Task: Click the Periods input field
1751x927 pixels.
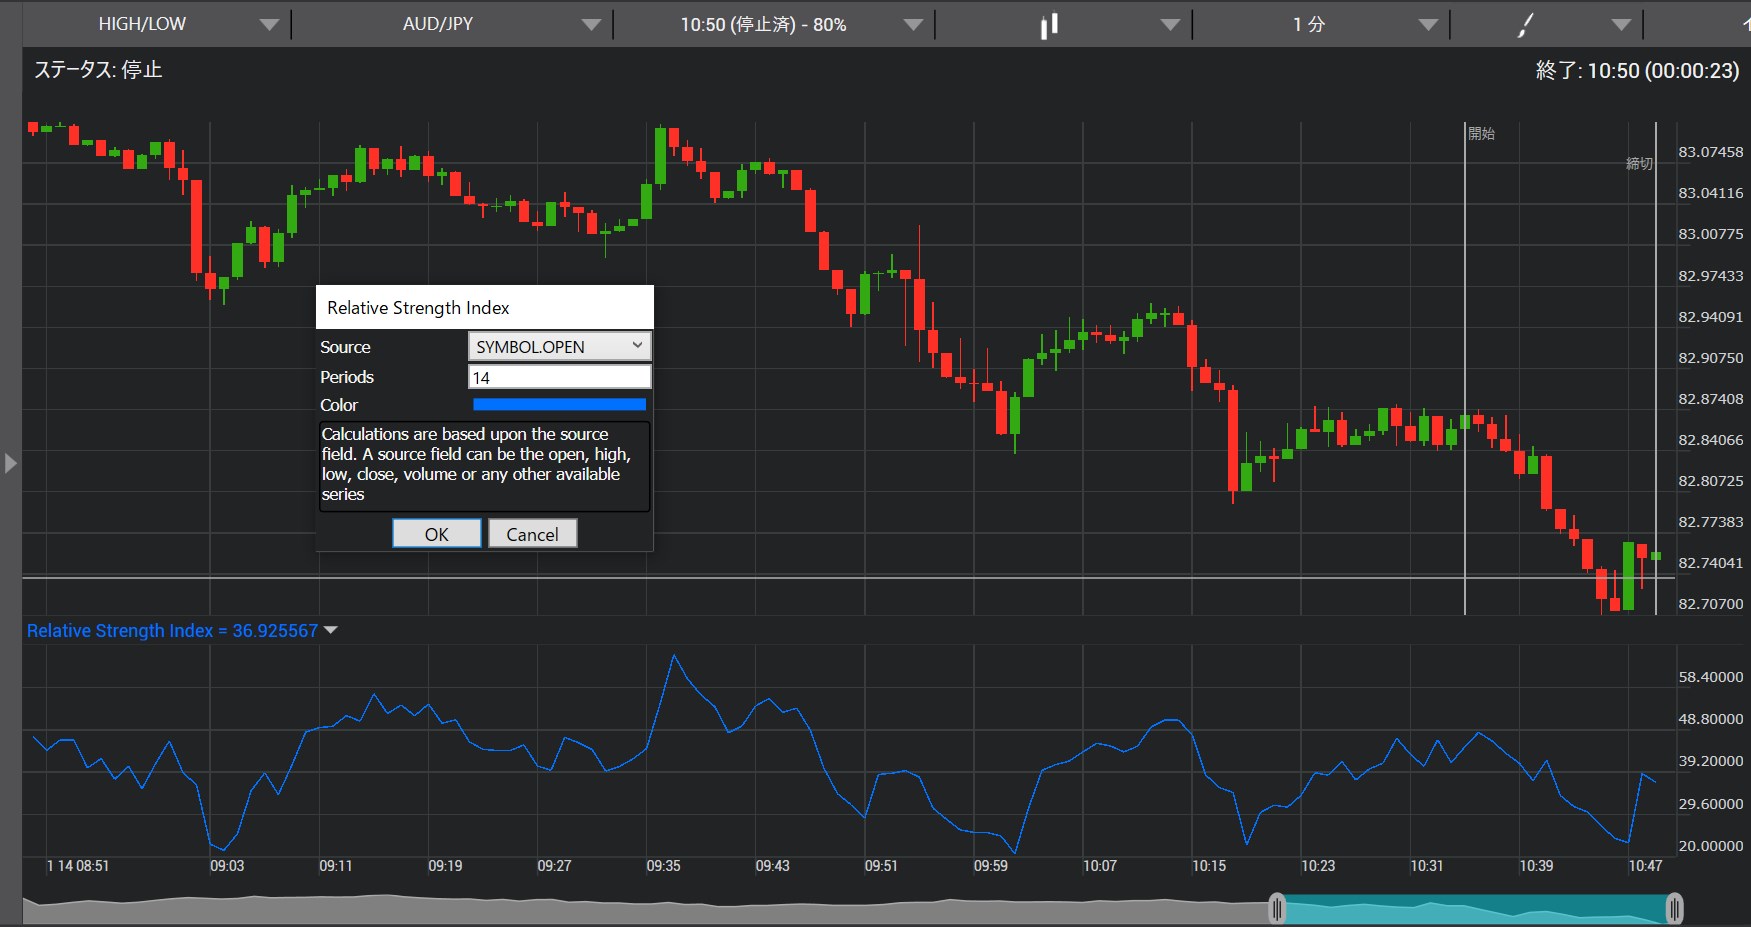Action: (559, 377)
